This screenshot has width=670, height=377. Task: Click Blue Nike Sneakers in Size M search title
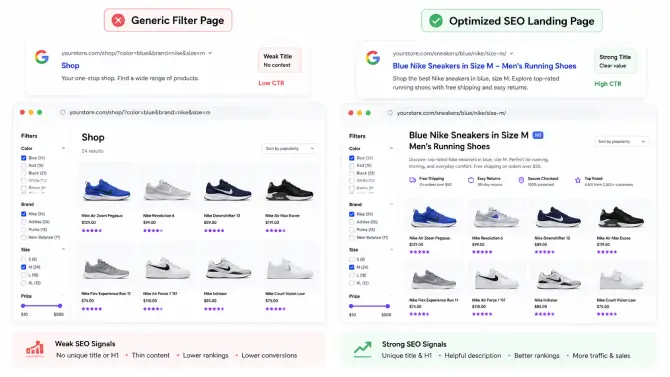coord(484,66)
